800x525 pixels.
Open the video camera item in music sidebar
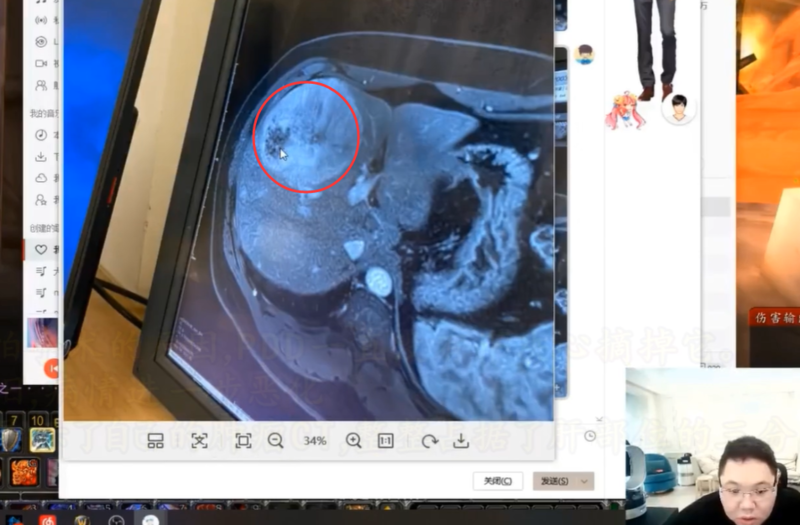pos(41,63)
